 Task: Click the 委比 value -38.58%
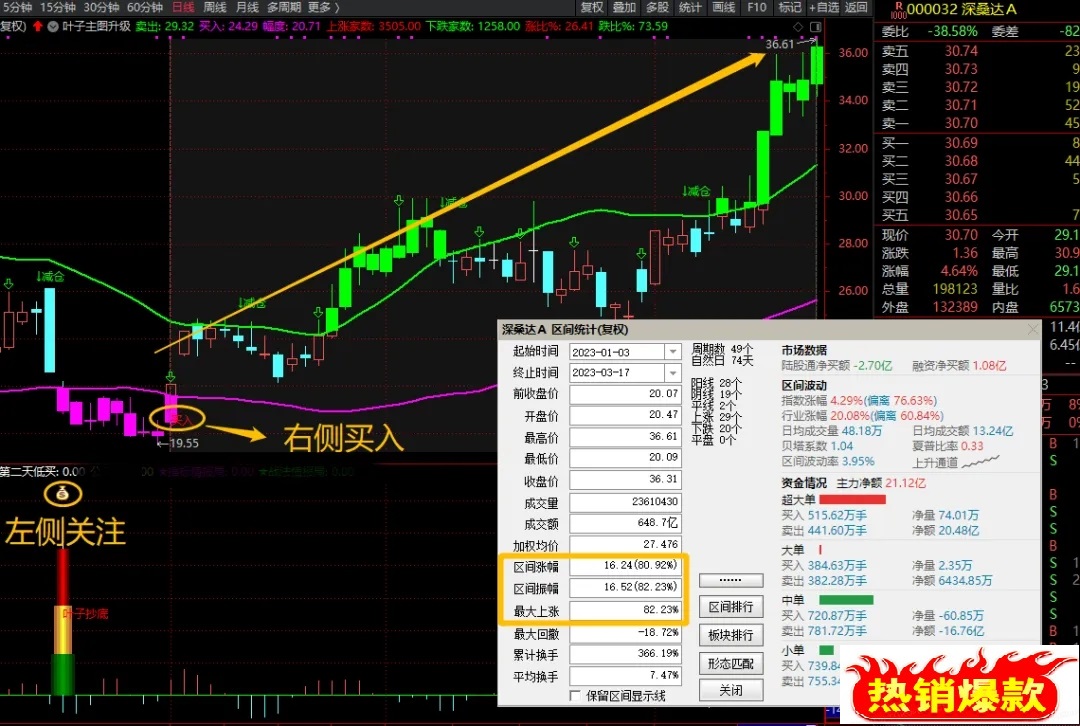952,31
